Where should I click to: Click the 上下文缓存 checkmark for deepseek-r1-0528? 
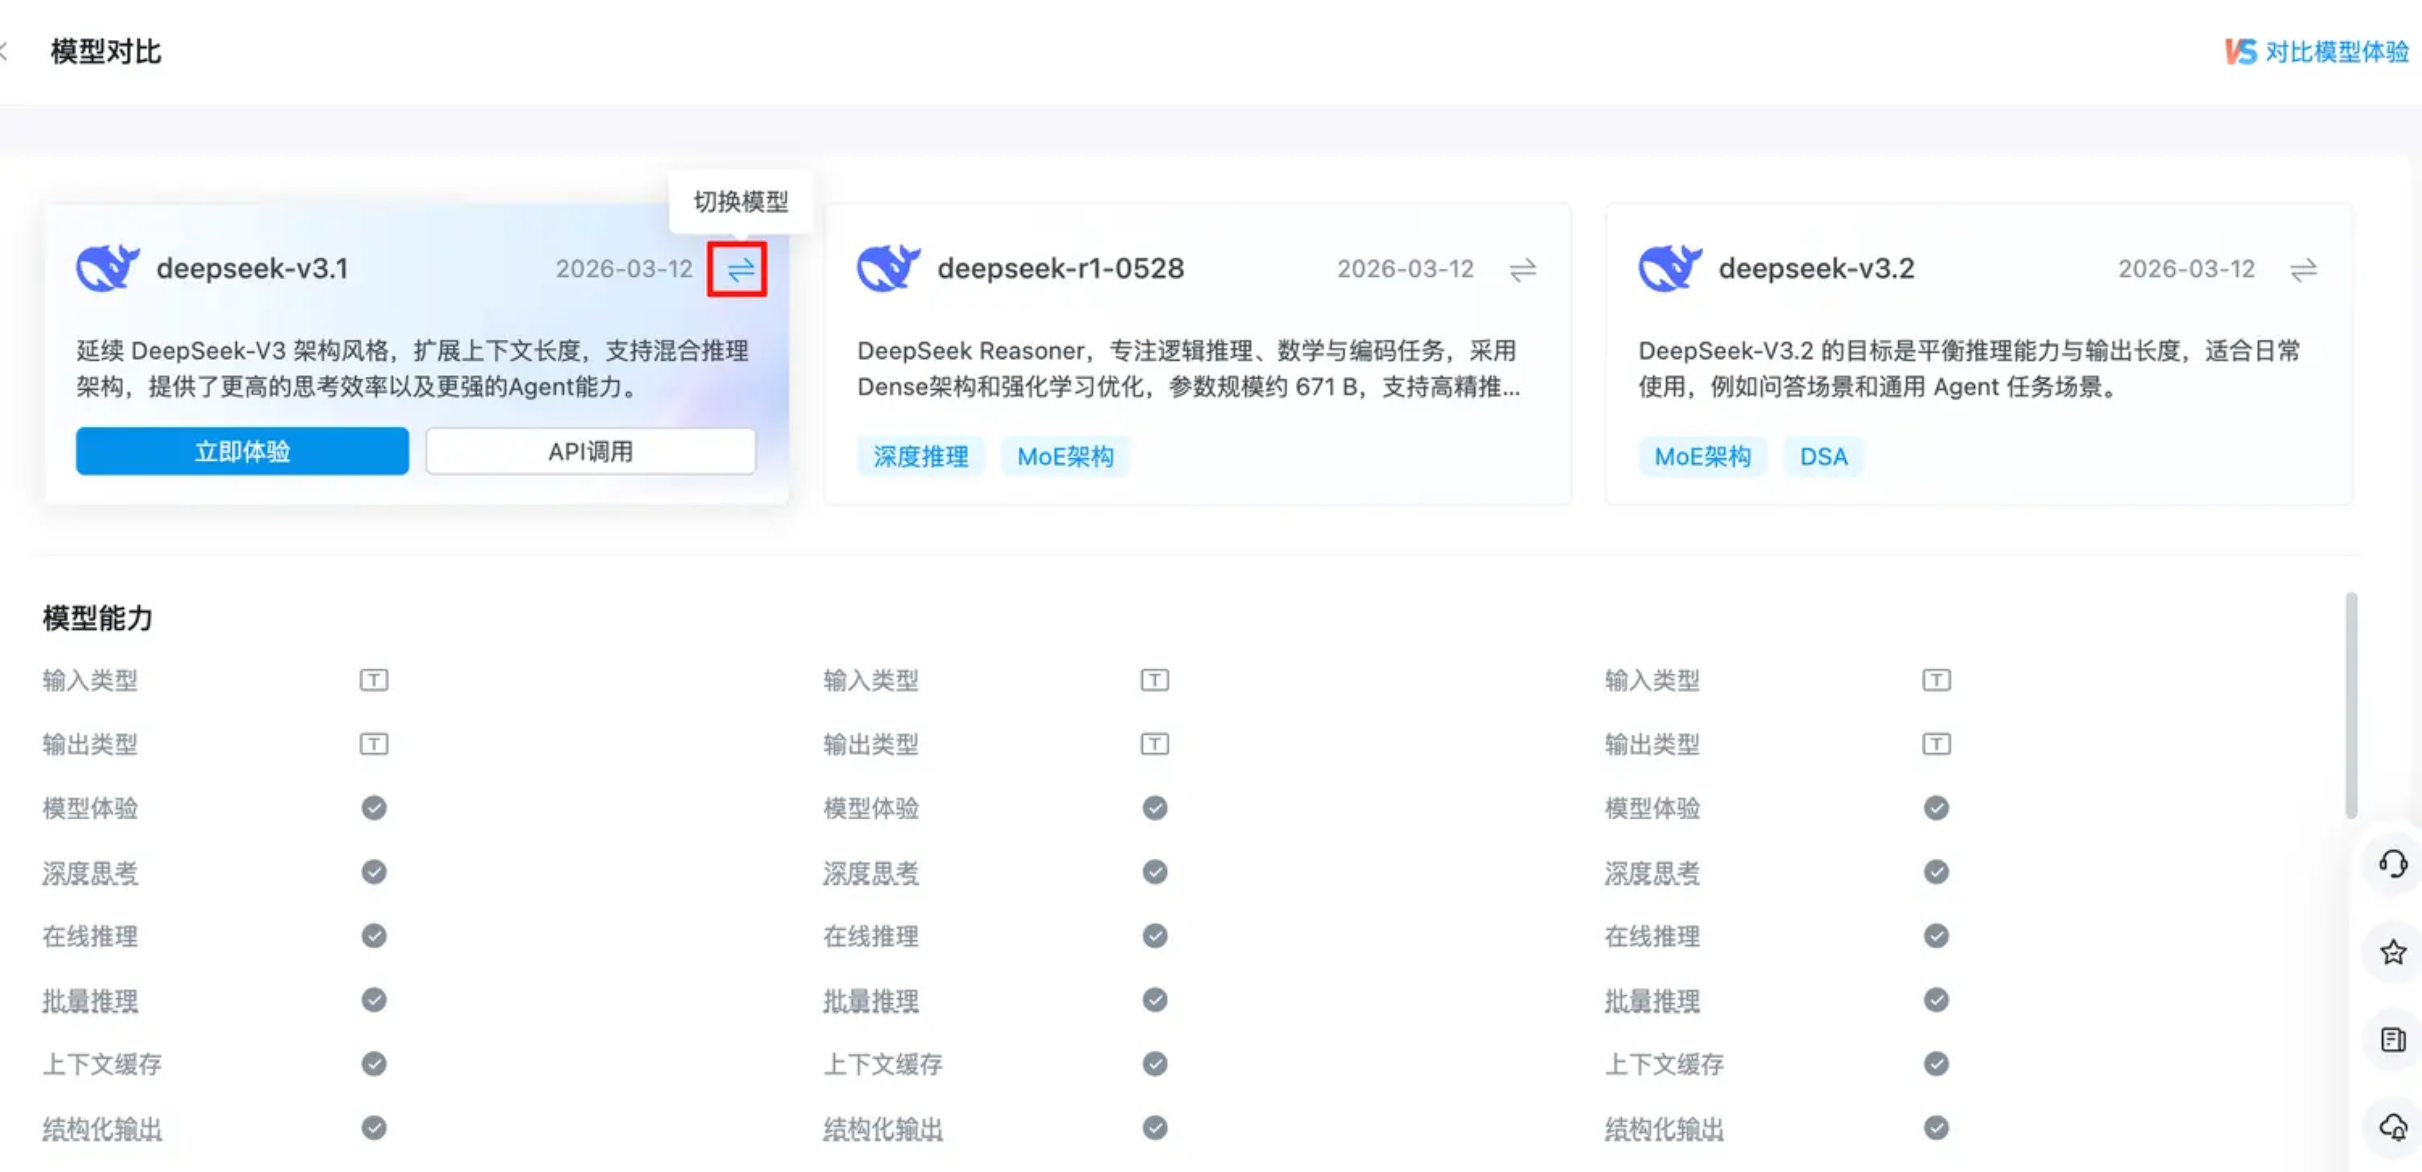1155,1064
